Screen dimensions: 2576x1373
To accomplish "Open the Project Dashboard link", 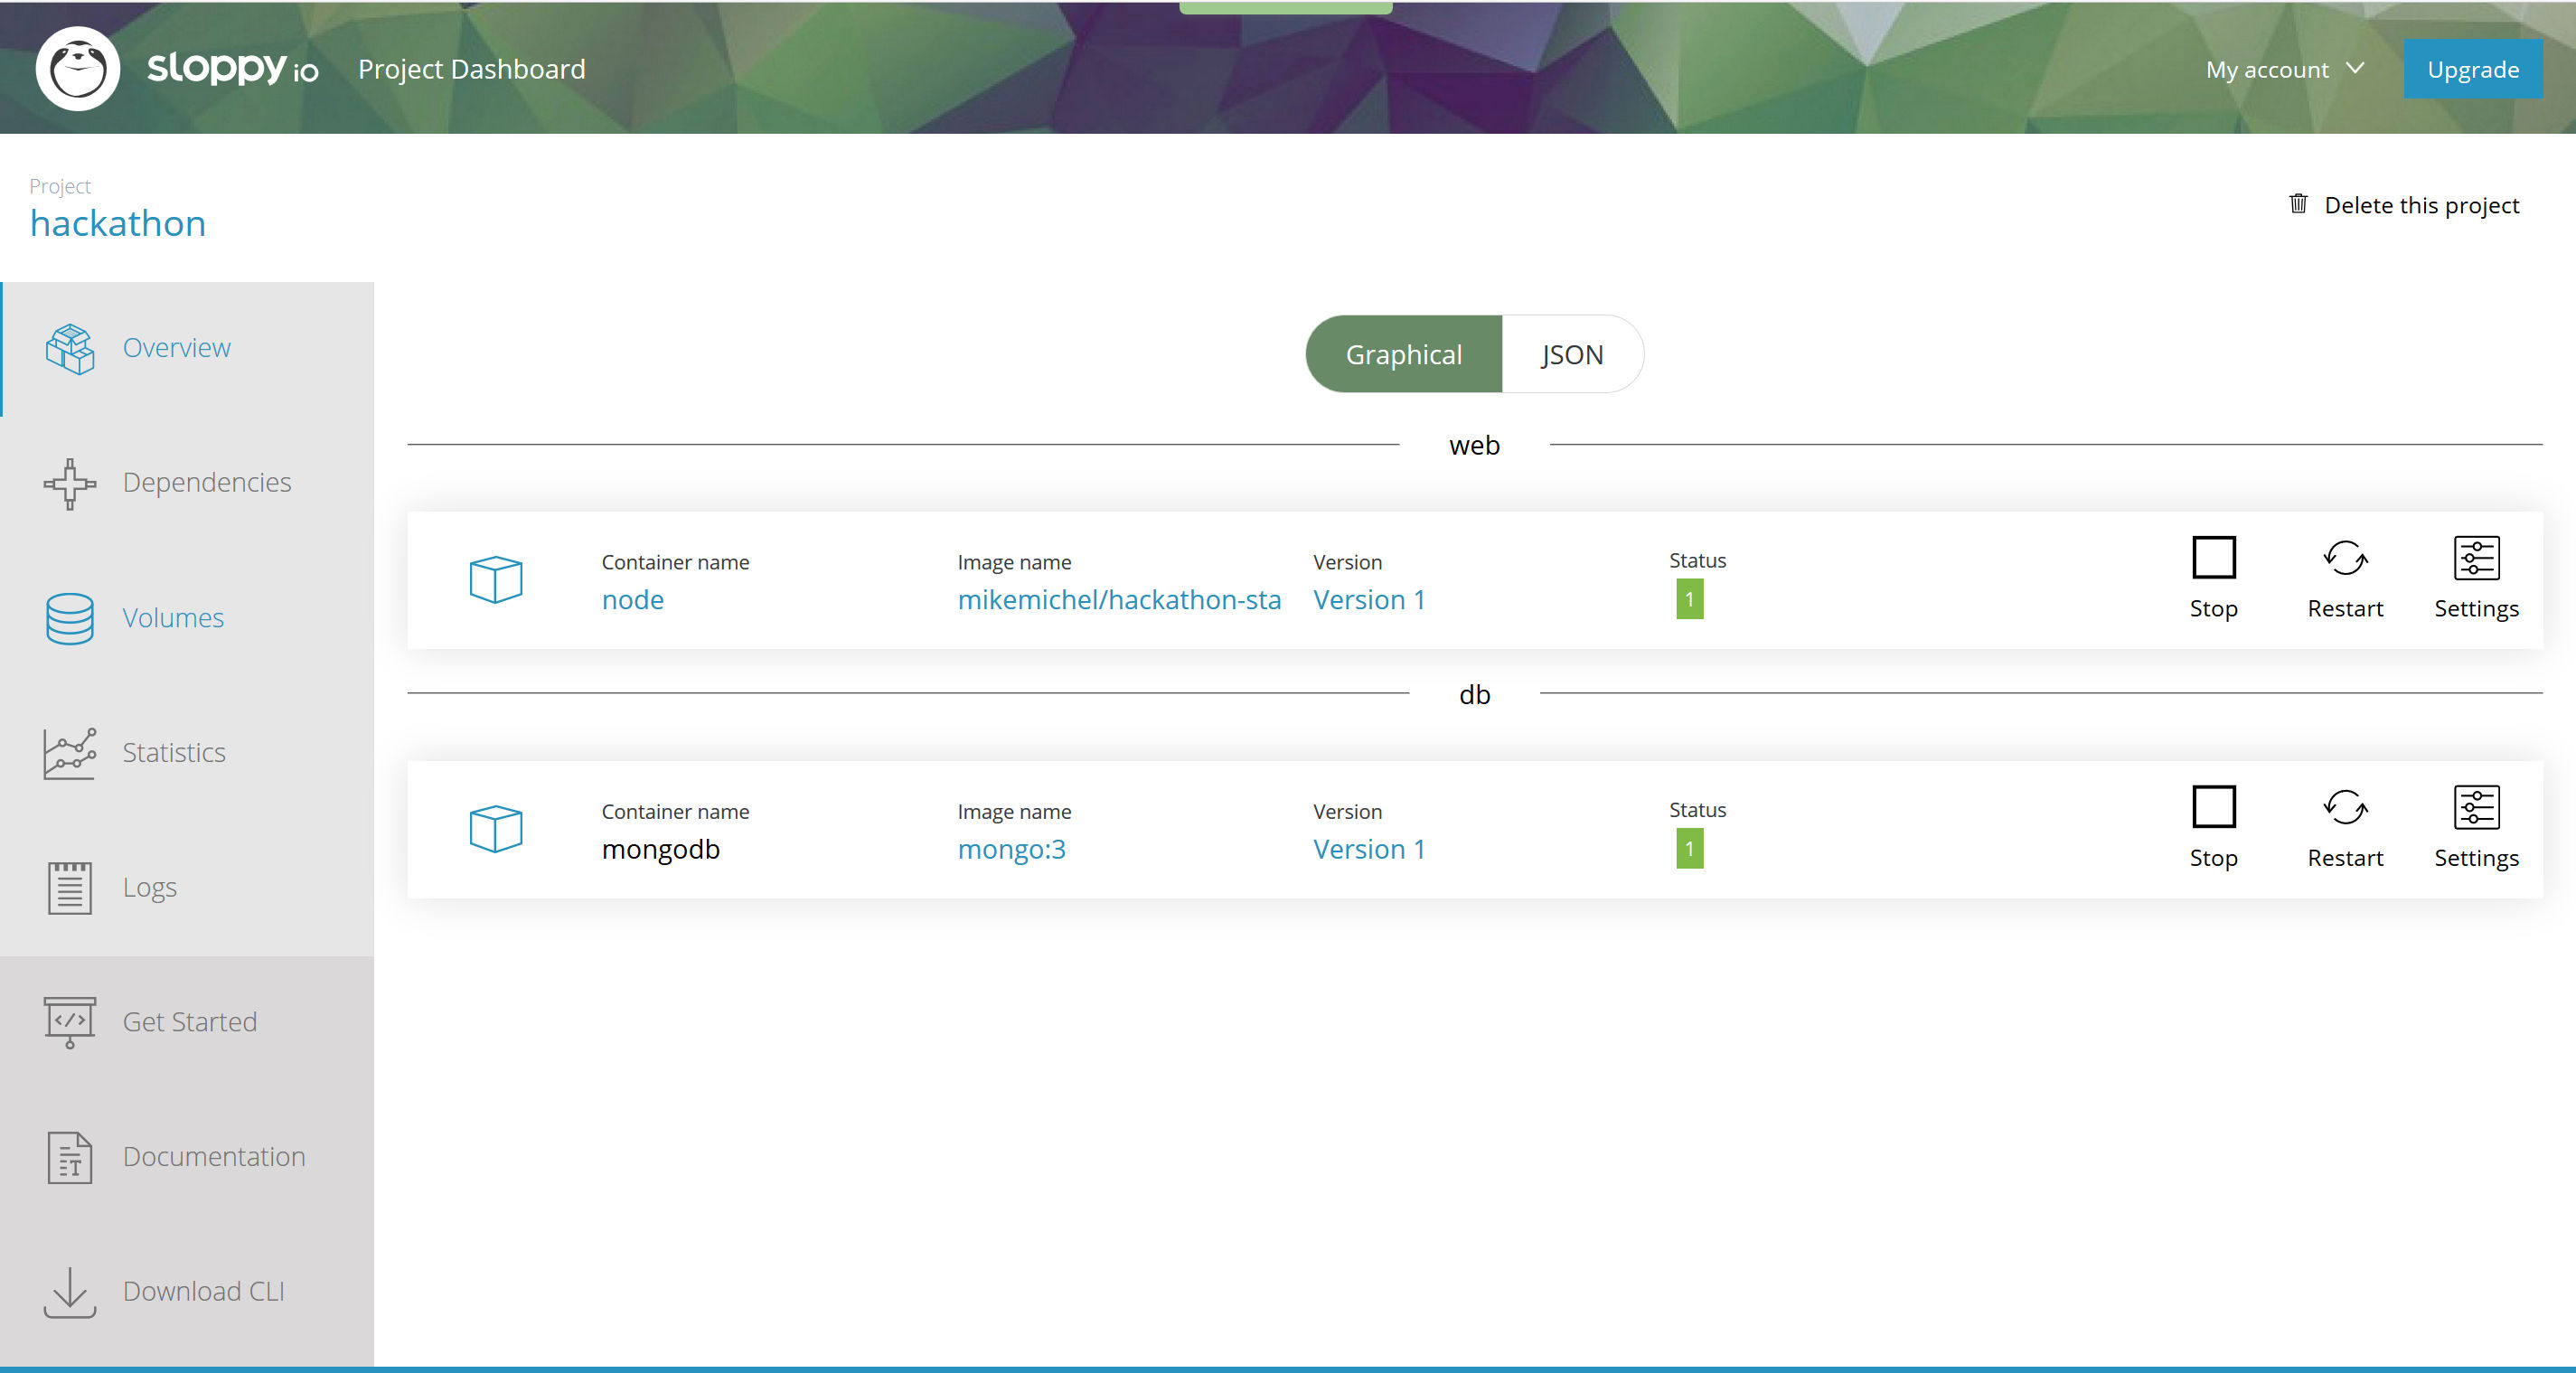I will pyautogui.click(x=472, y=69).
